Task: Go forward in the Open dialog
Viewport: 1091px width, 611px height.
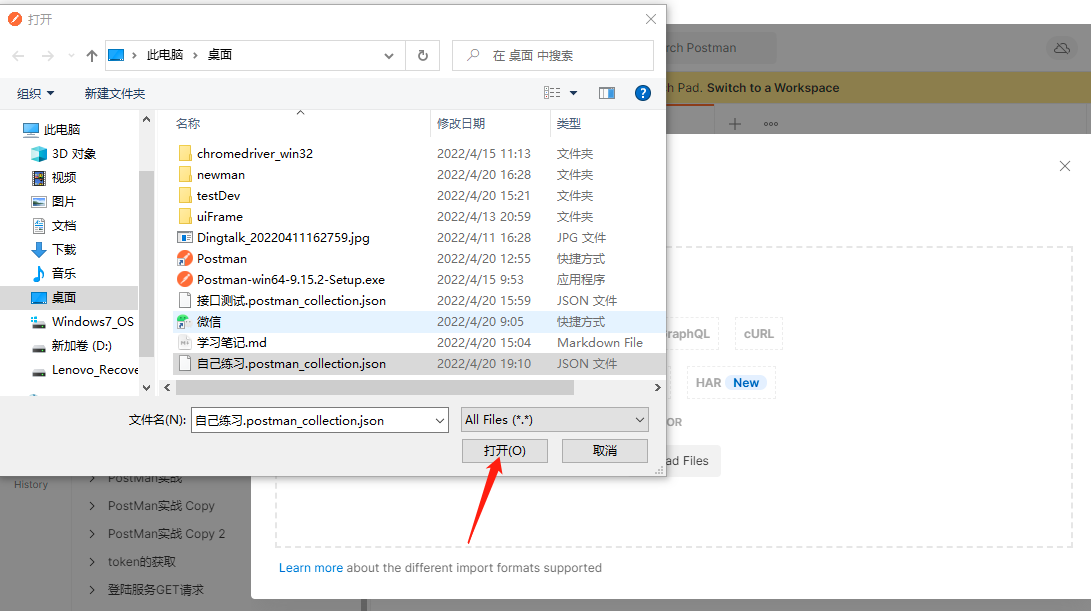Action: click(x=47, y=56)
